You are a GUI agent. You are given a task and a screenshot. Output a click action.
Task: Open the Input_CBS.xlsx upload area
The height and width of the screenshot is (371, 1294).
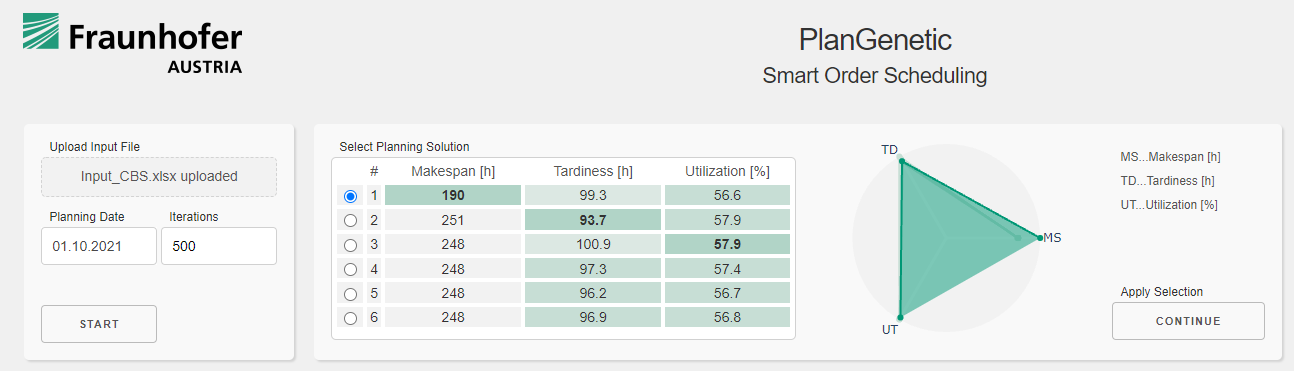[159, 177]
